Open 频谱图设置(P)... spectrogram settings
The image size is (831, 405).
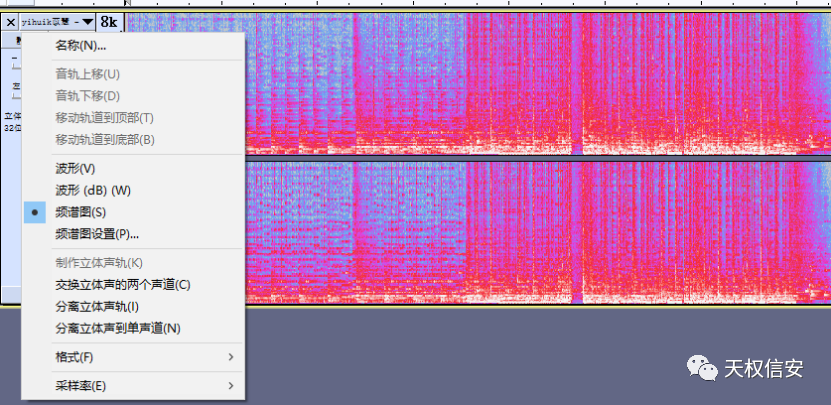tap(97, 234)
